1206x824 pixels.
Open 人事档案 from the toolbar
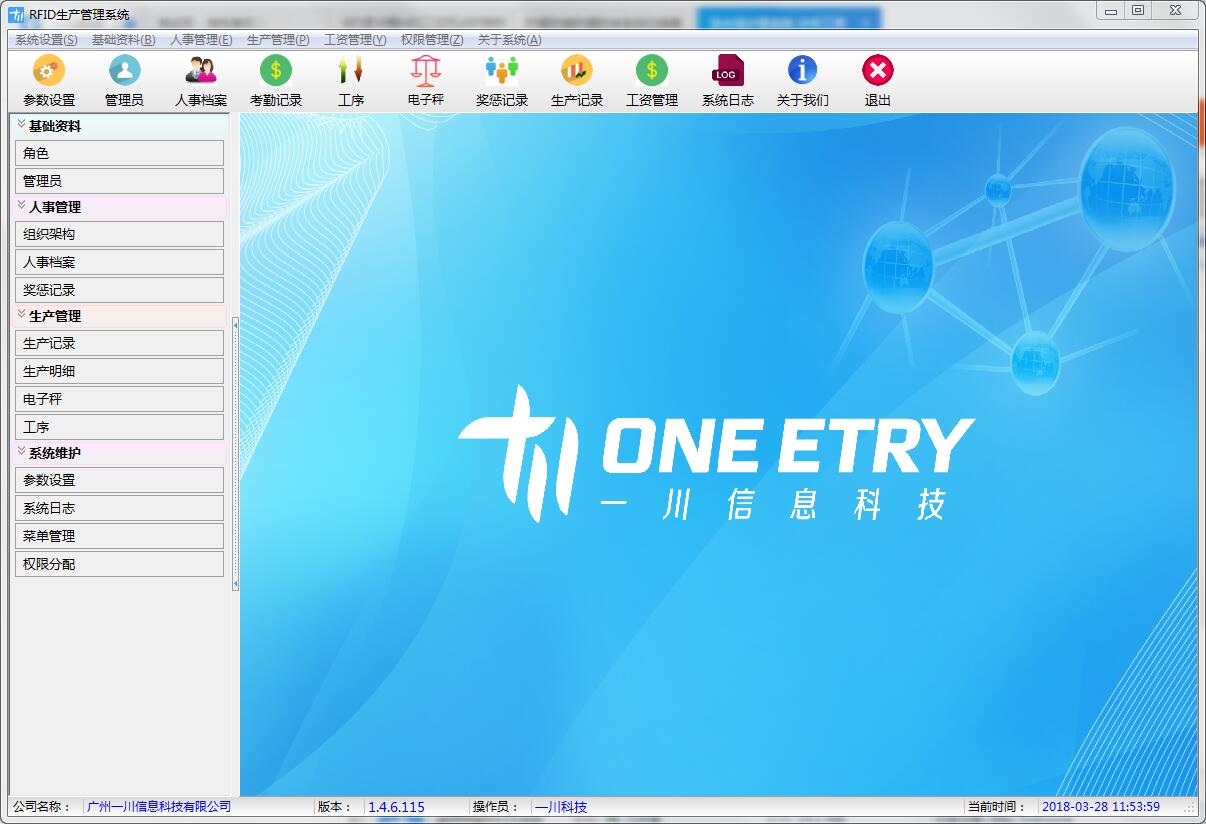[201, 81]
